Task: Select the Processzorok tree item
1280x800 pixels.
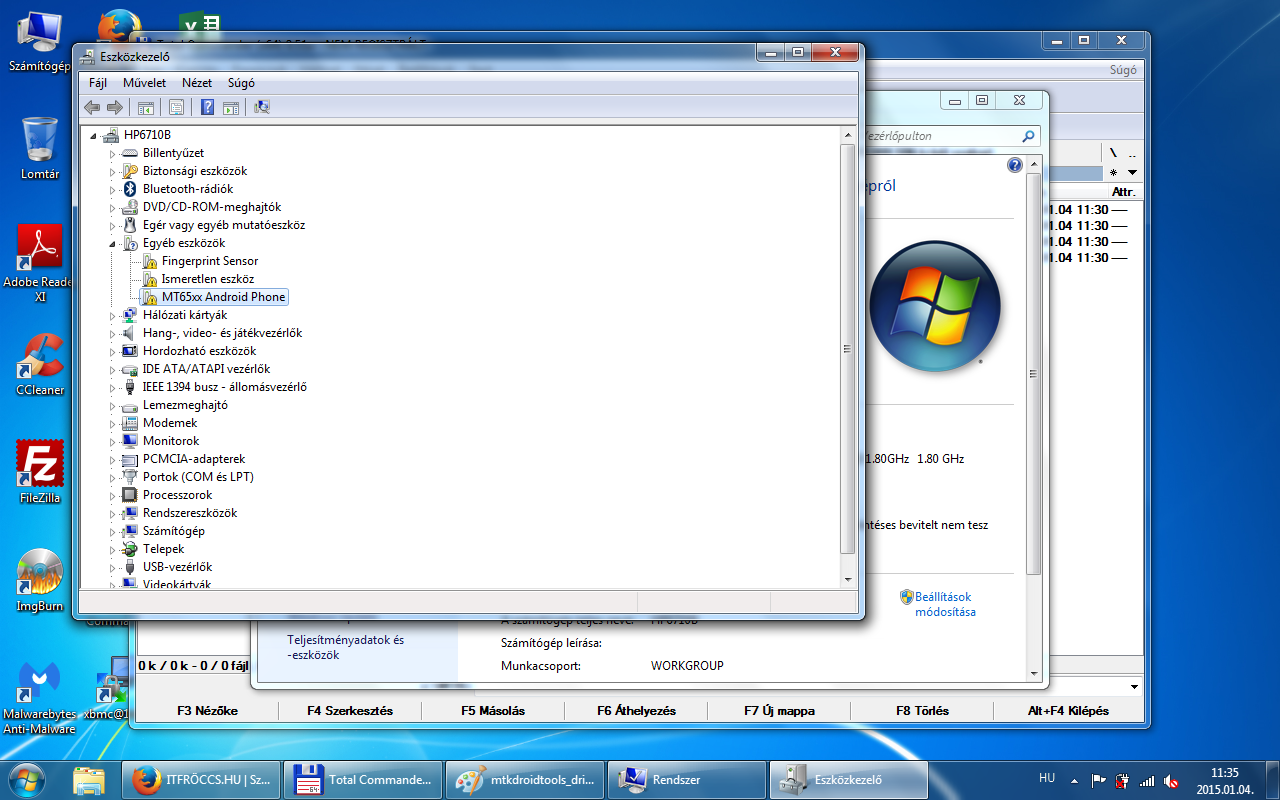Action: coord(177,495)
